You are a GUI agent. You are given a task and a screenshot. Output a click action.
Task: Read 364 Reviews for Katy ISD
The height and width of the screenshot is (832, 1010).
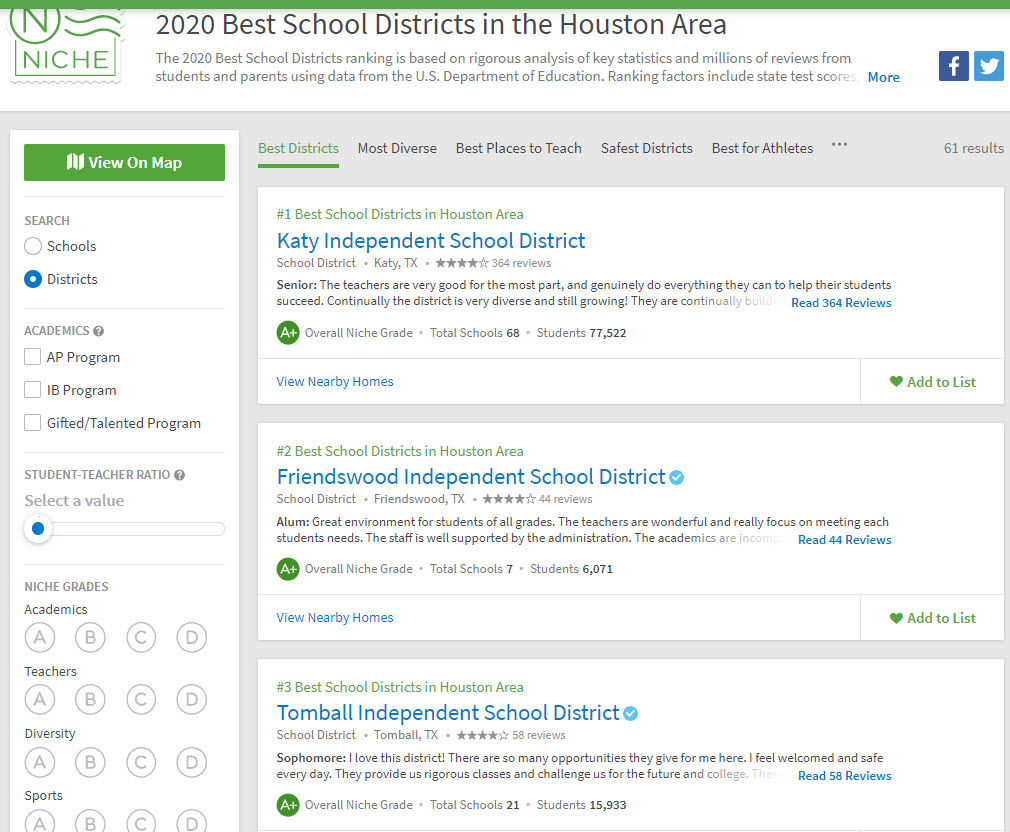(x=841, y=303)
